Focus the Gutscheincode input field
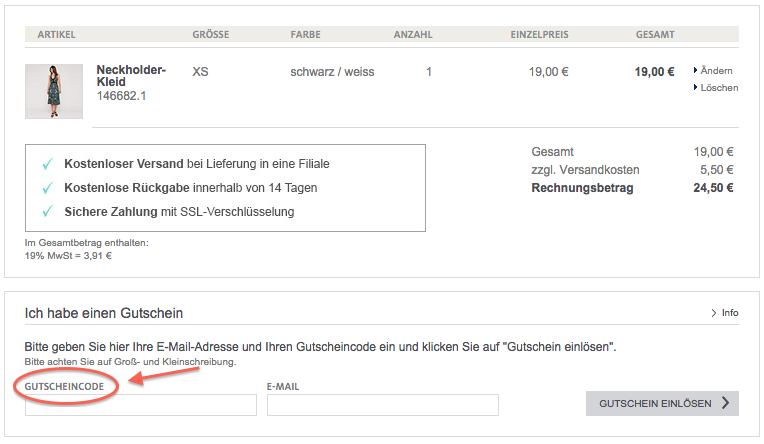Screen dimensions: 764x444 click(x=140, y=405)
